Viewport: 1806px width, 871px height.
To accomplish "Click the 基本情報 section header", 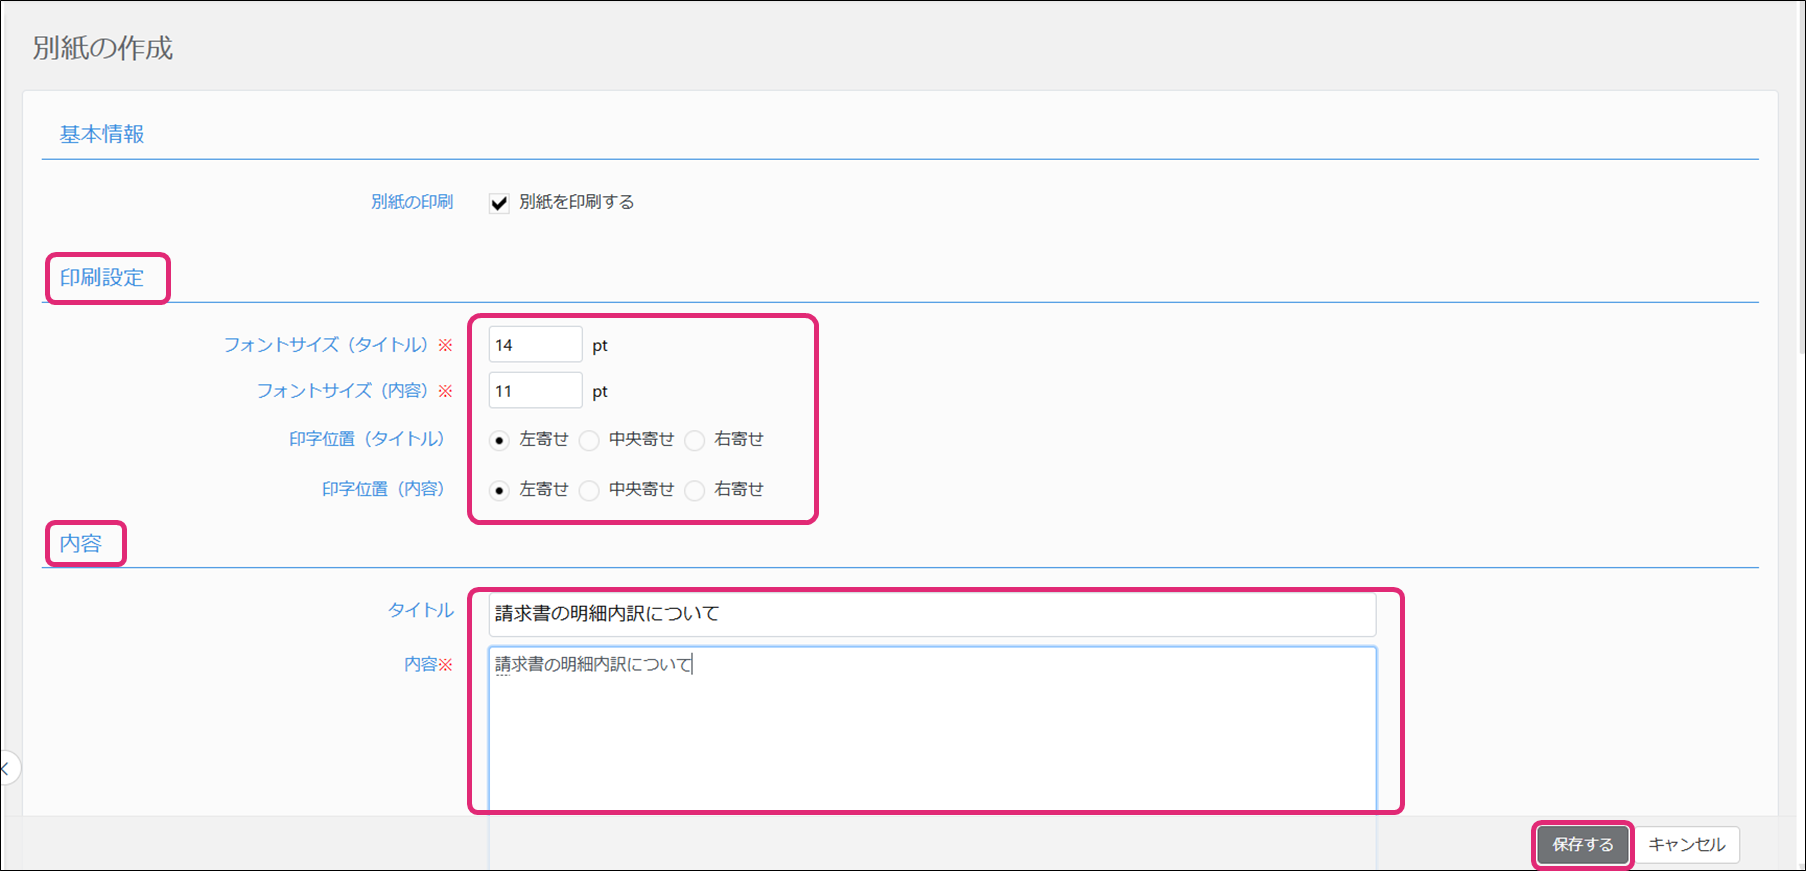I will point(102,134).
